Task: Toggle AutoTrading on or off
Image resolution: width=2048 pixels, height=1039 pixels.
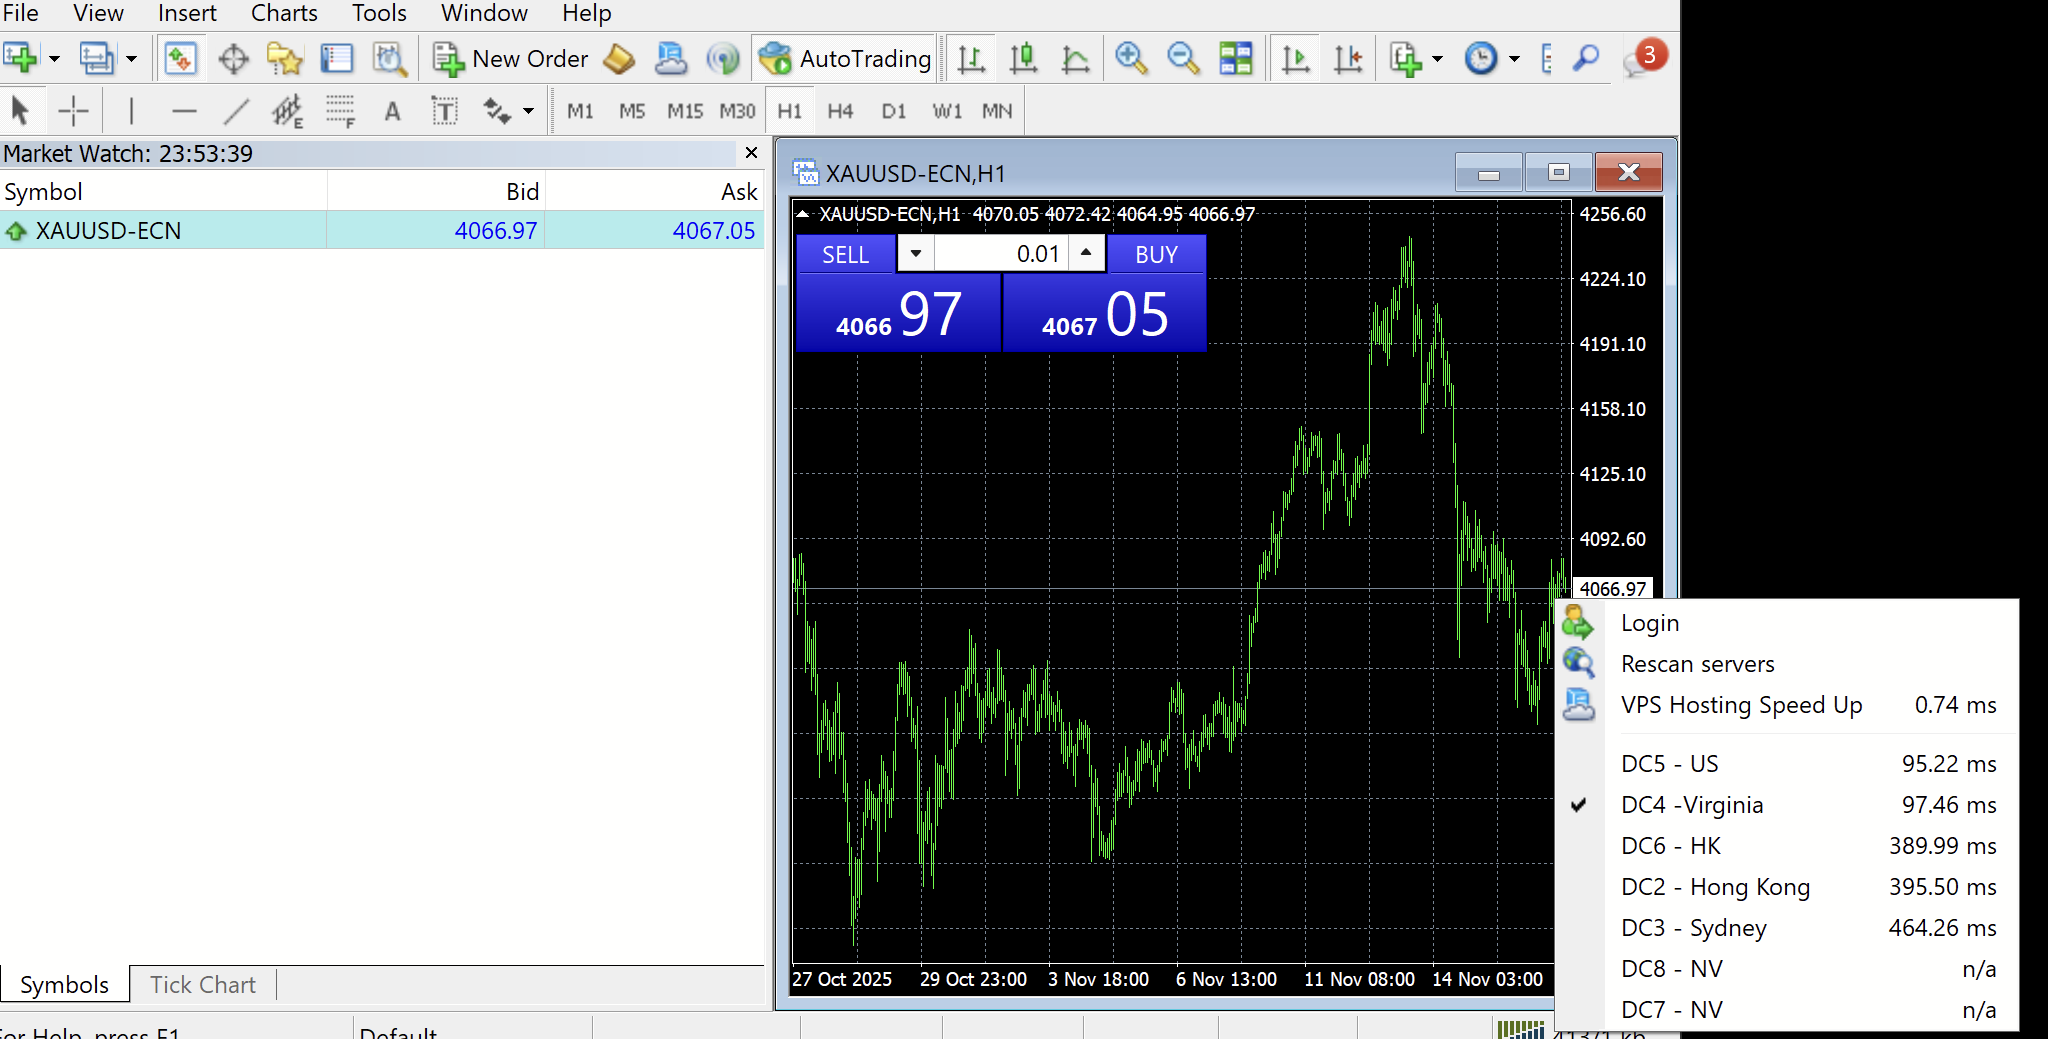Action: point(845,58)
